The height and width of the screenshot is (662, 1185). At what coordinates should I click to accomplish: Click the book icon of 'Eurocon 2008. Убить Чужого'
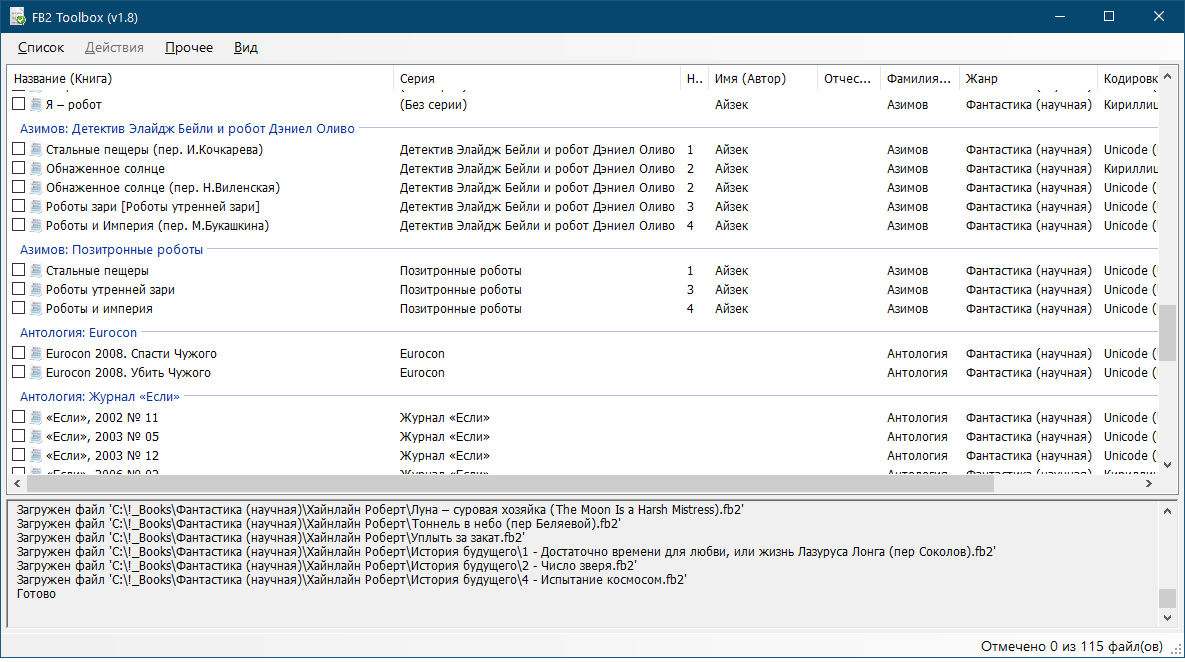point(36,373)
